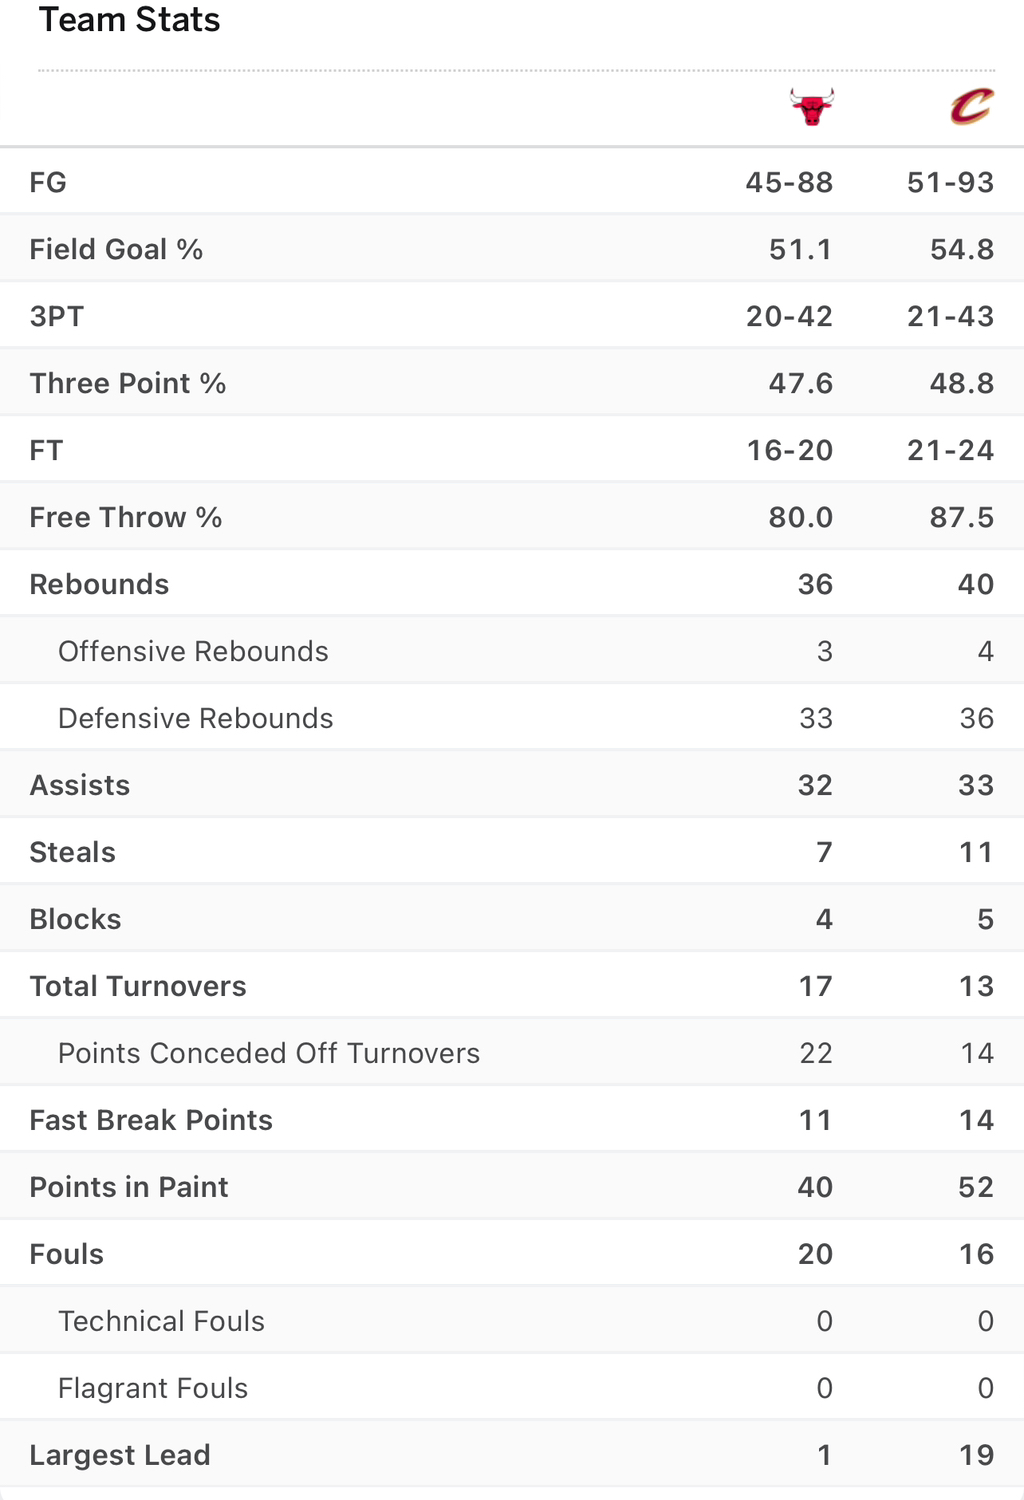The width and height of the screenshot is (1024, 1500).
Task: Tap the Bulls 3PT value 20-42
Action: [x=789, y=316]
